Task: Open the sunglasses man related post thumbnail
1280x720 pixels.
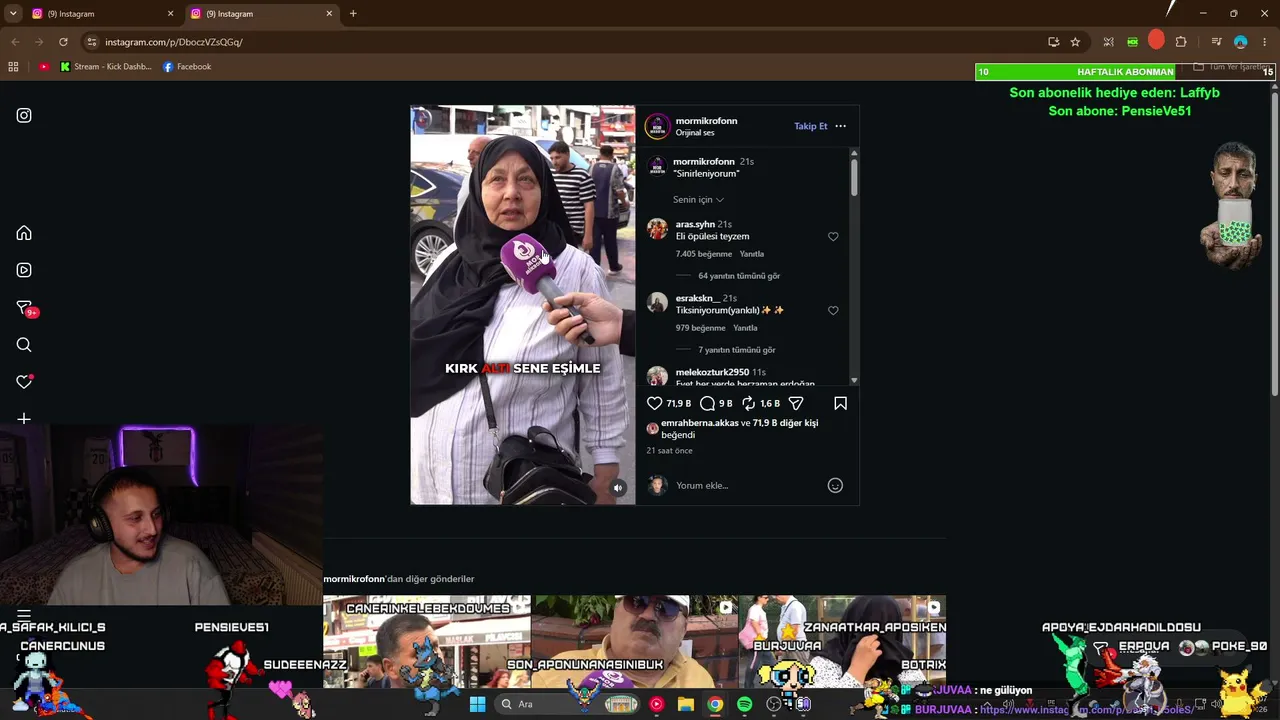Action: pos(635,642)
